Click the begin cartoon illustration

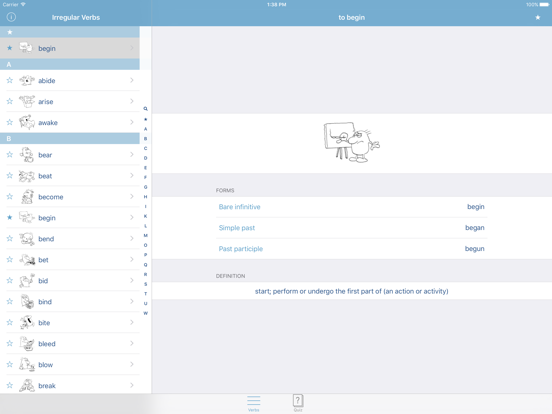352,142
